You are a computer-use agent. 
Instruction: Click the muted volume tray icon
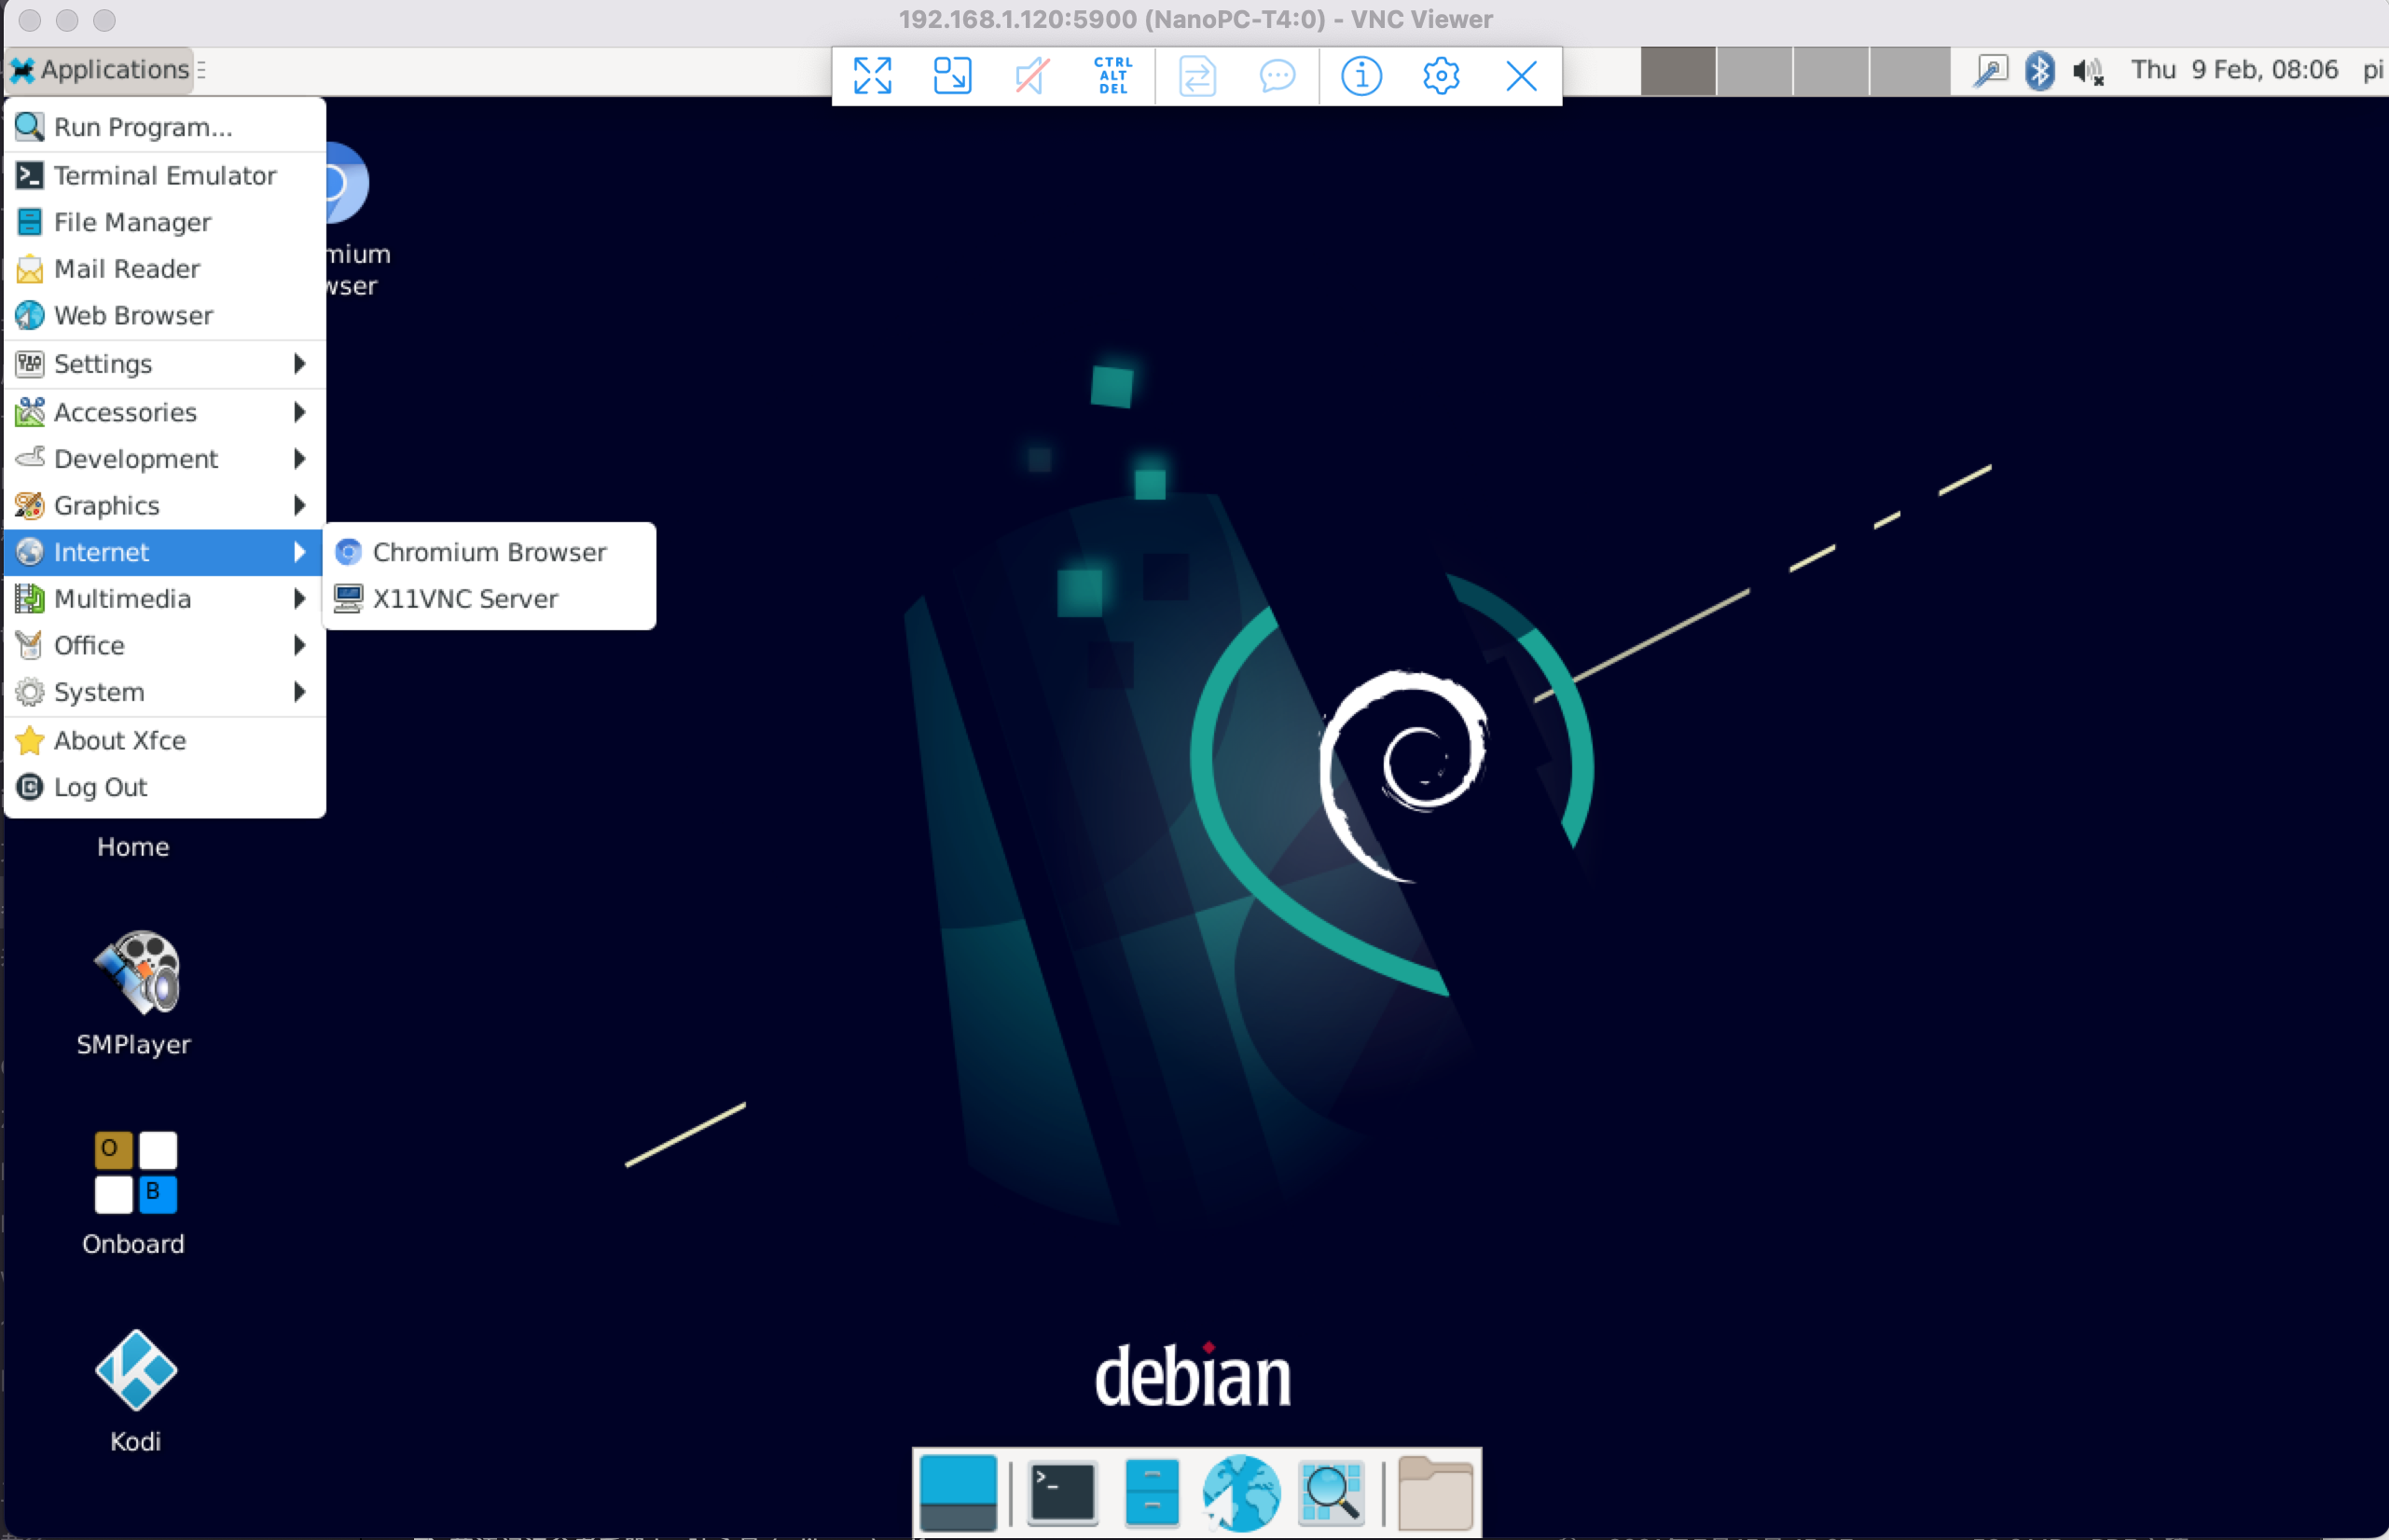(2087, 70)
